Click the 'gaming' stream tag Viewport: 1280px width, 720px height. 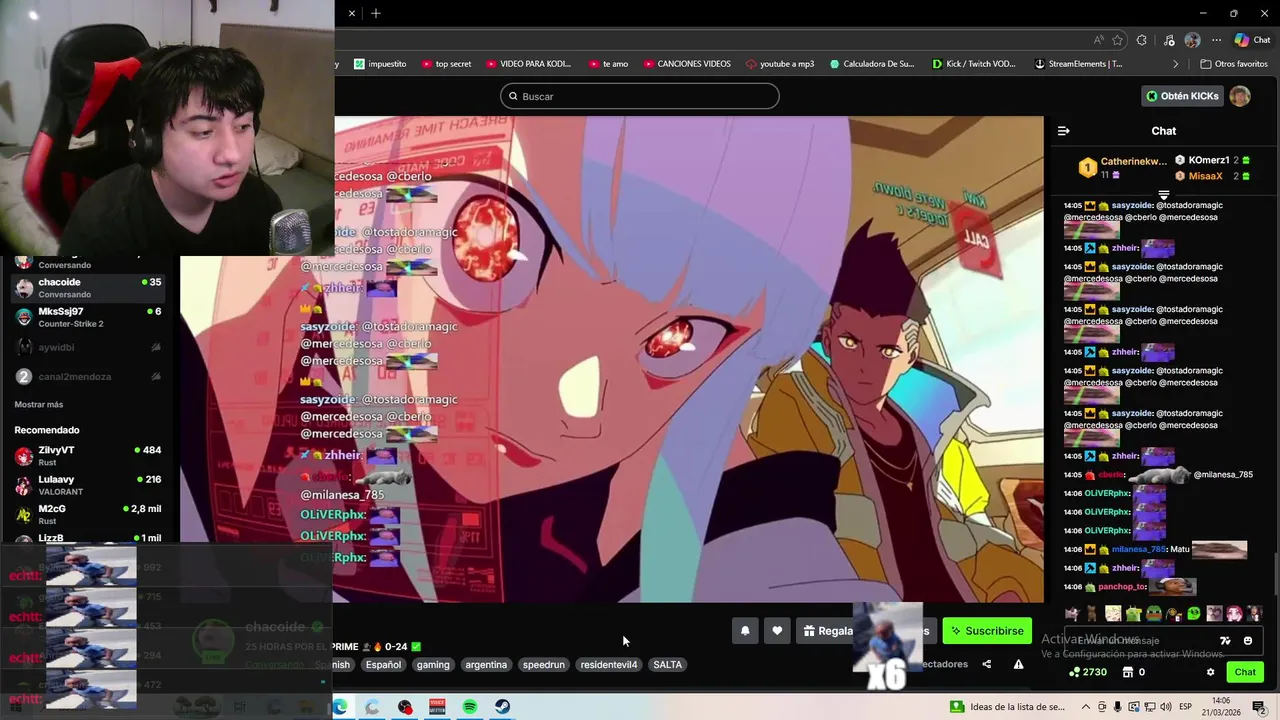coord(433,664)
